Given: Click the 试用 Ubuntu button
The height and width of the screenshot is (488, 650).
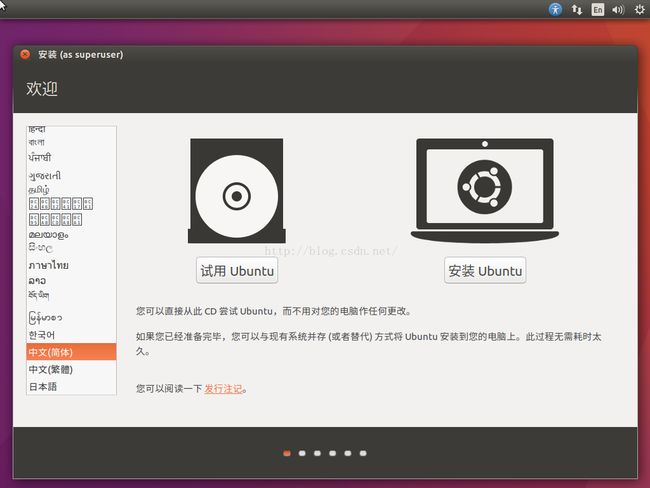Looking at the screenshot, I should (237, 271).
